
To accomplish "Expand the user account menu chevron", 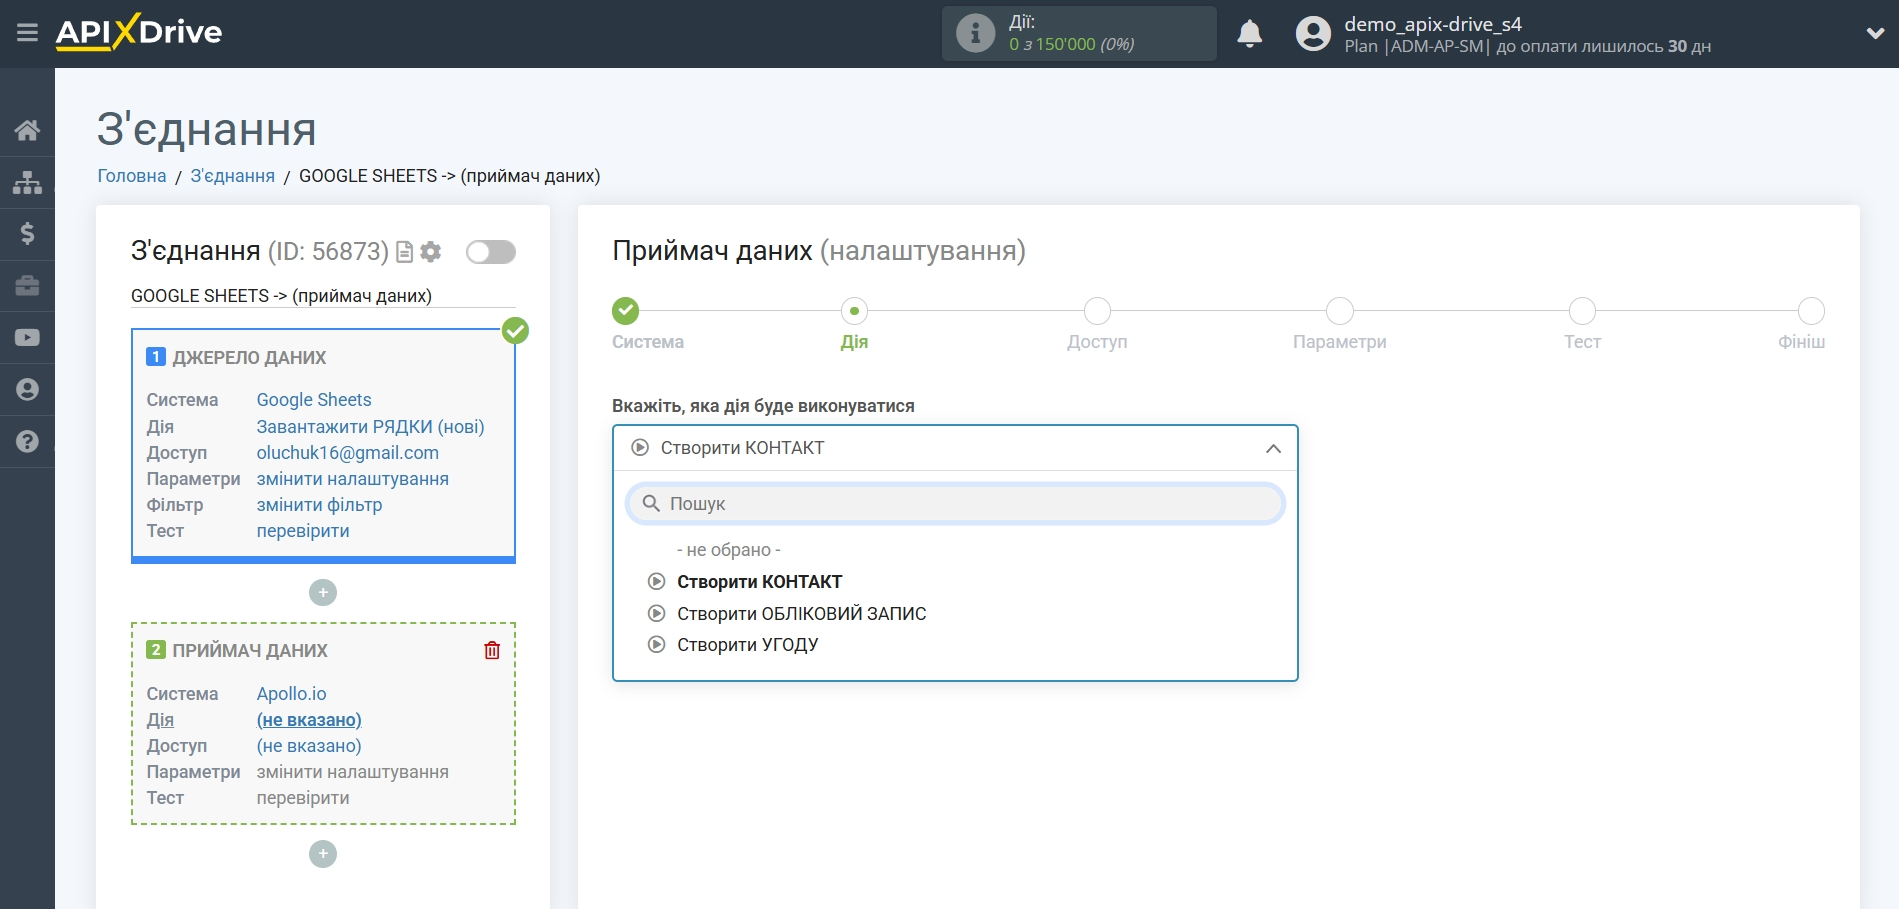I will pyautogui.click(x=1875, y=33).
